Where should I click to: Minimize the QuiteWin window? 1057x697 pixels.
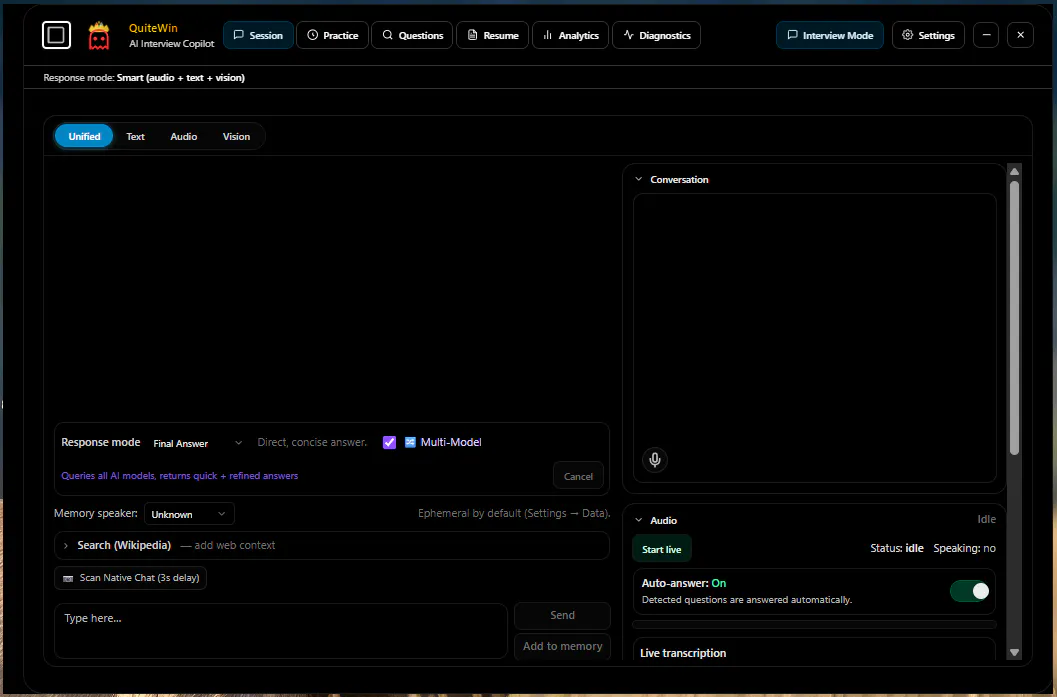986,35
